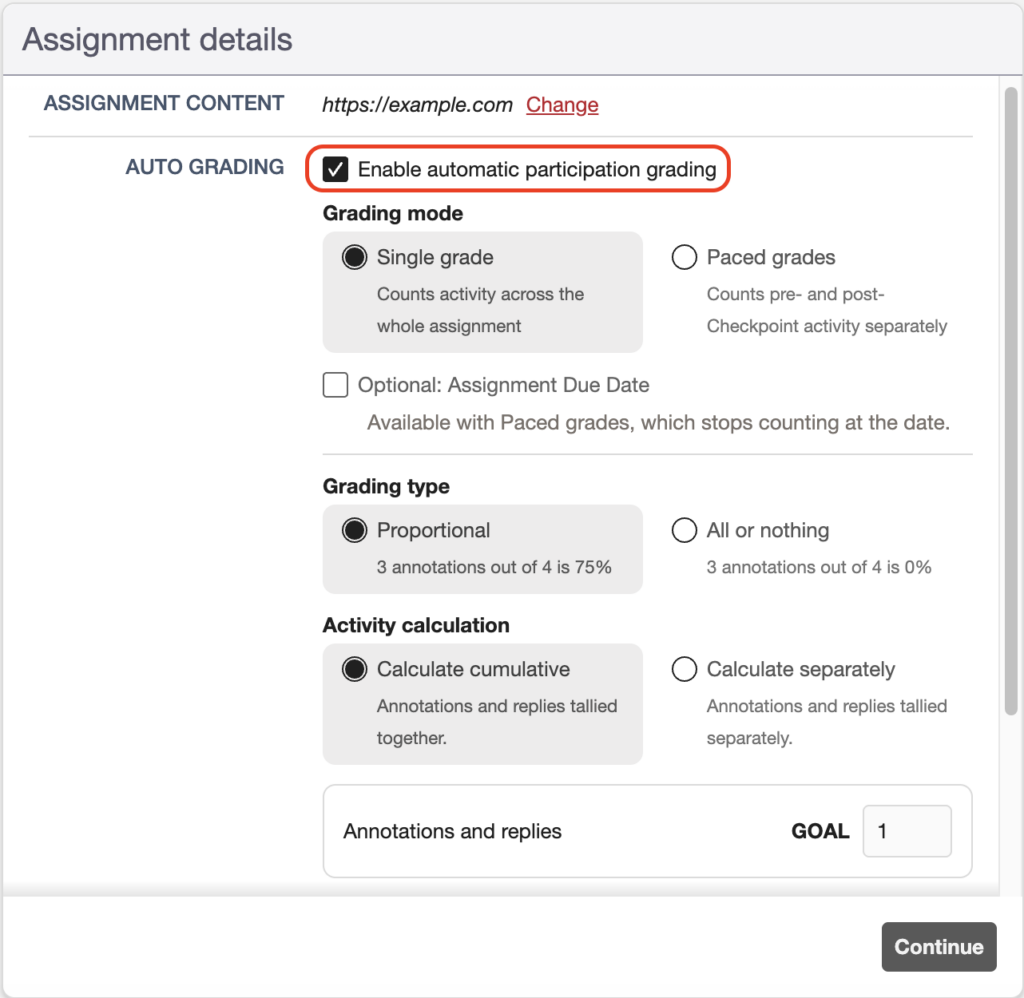
Task: Click the Continue button
Action: click(x=938, y=946)
